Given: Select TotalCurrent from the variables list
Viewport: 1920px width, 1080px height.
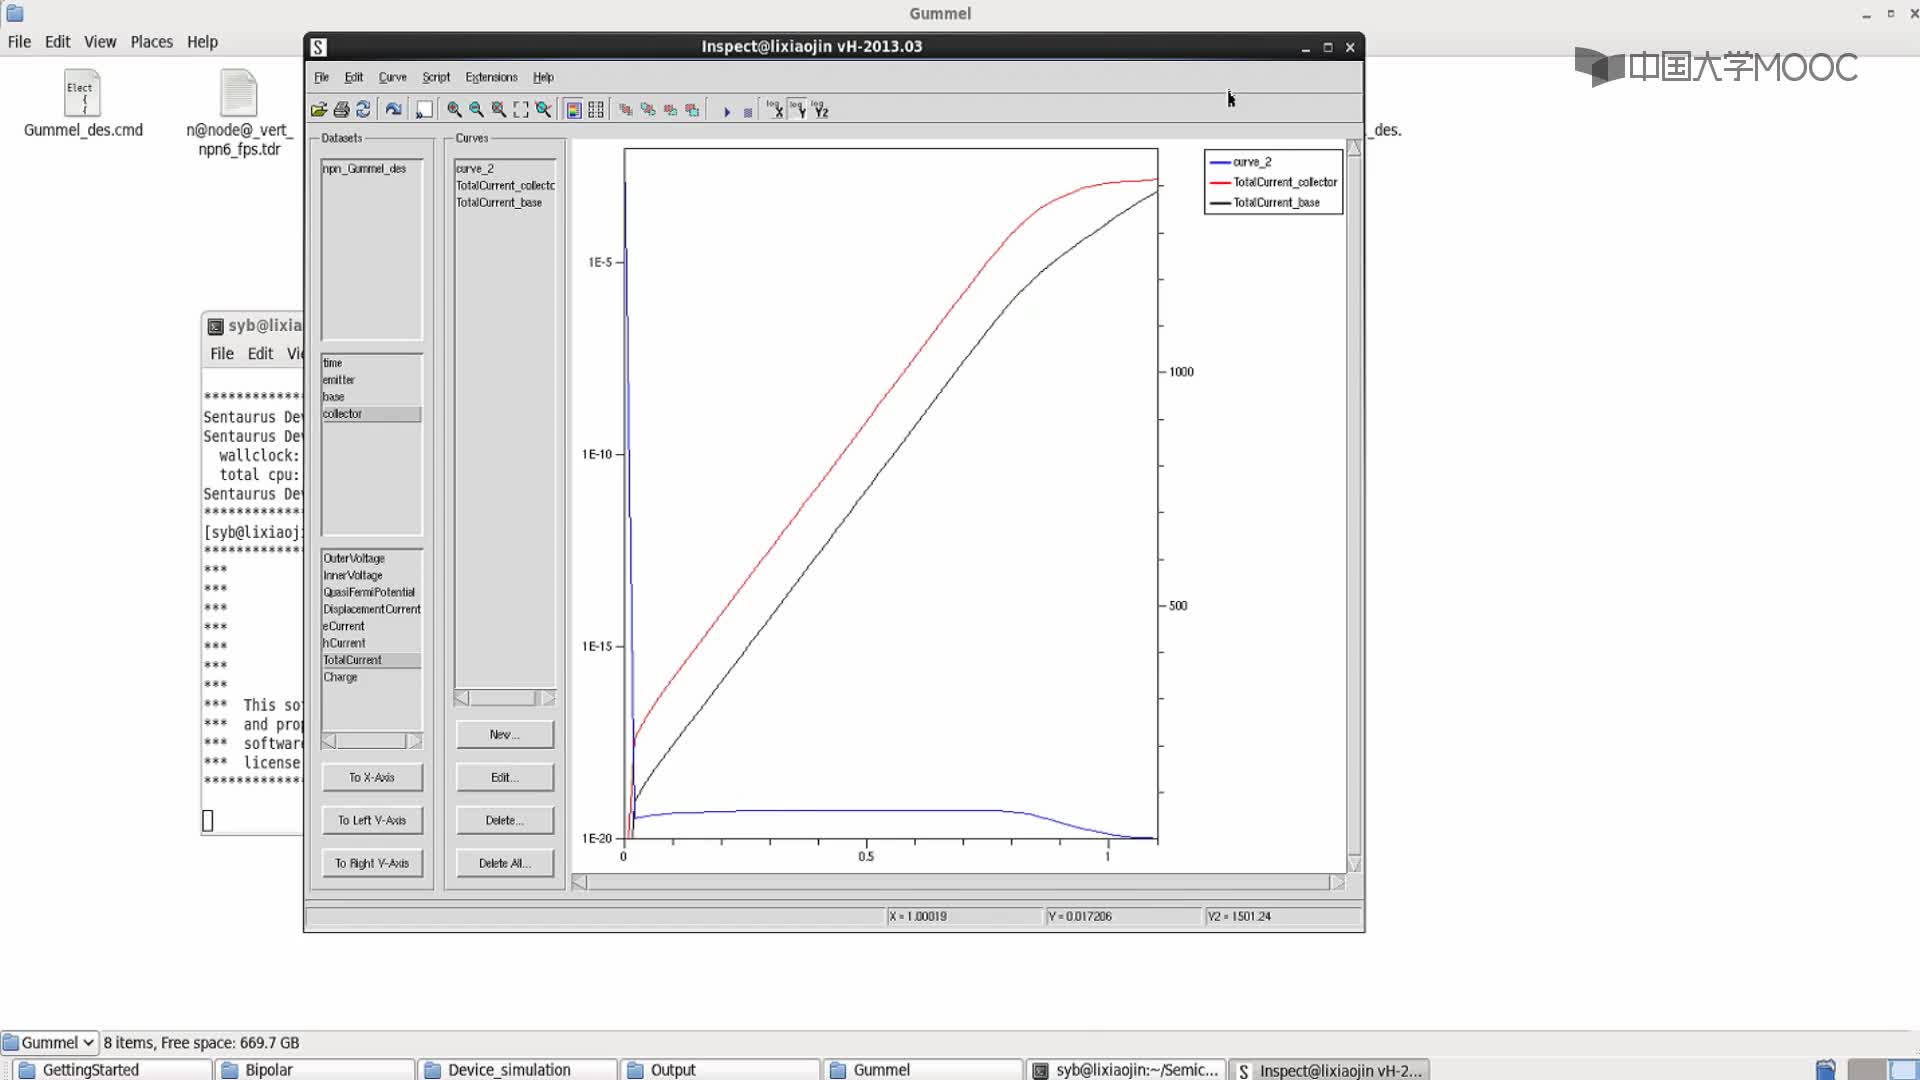Looking at the screenshot, I should [x=352, y=659].
